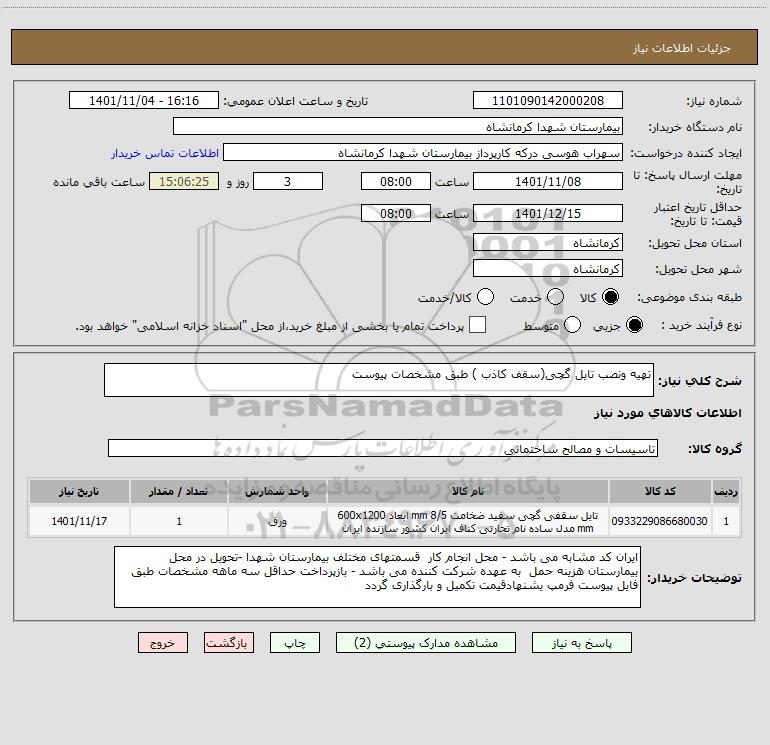
Task: Select the متوسط purchase type radio
Action: coord(573,325)
